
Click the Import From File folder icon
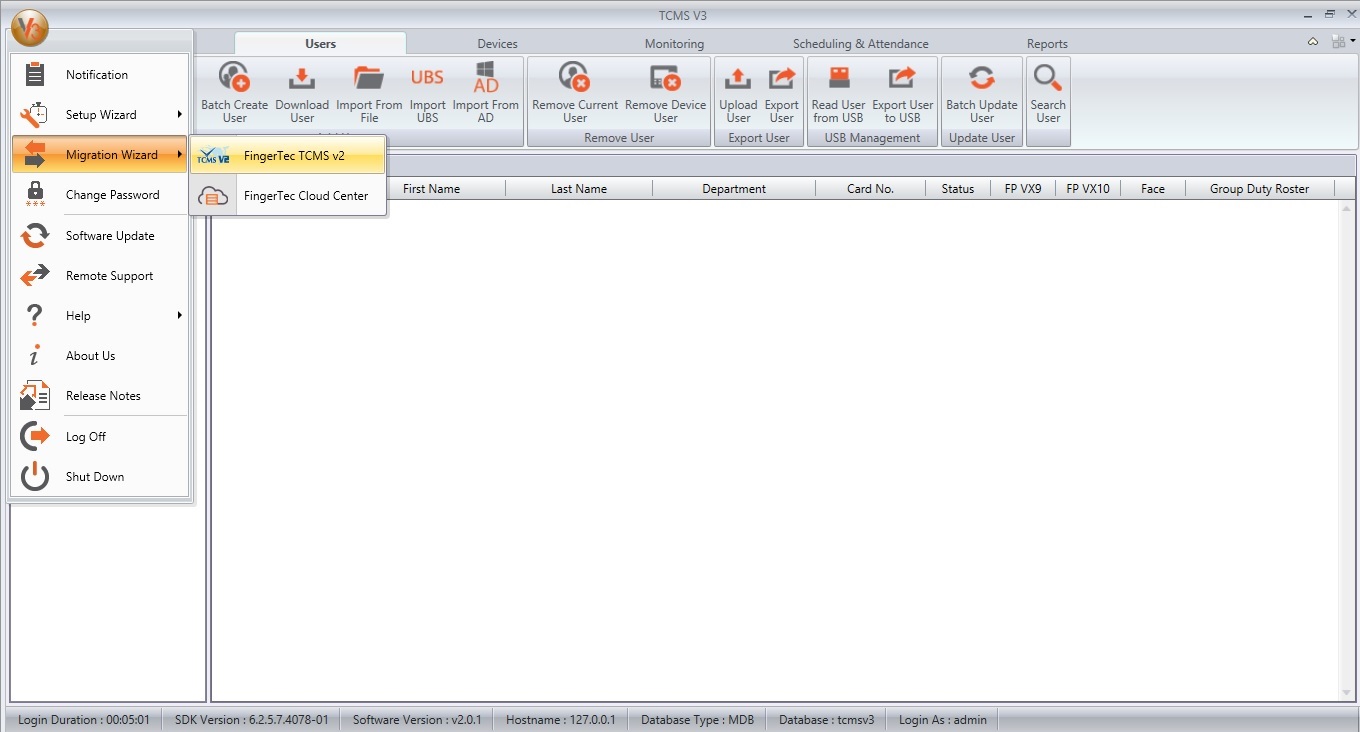(x=369, y=78)
